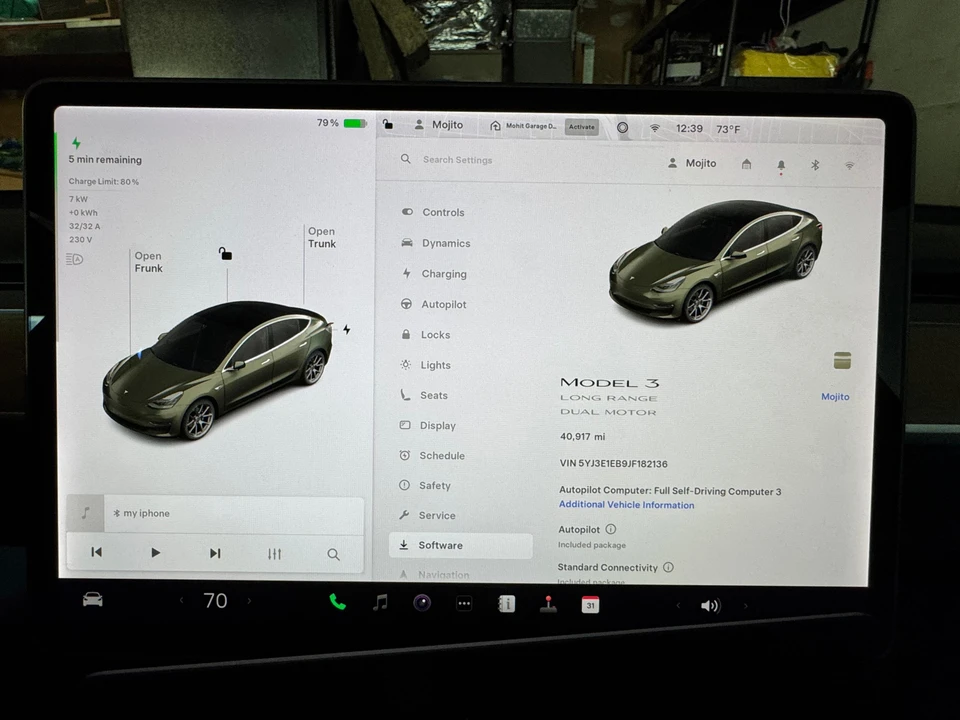The width and height of the screenshot is (960, 720).
Task: Tap the cabin temperature value 70
Action: coord(215,601)
